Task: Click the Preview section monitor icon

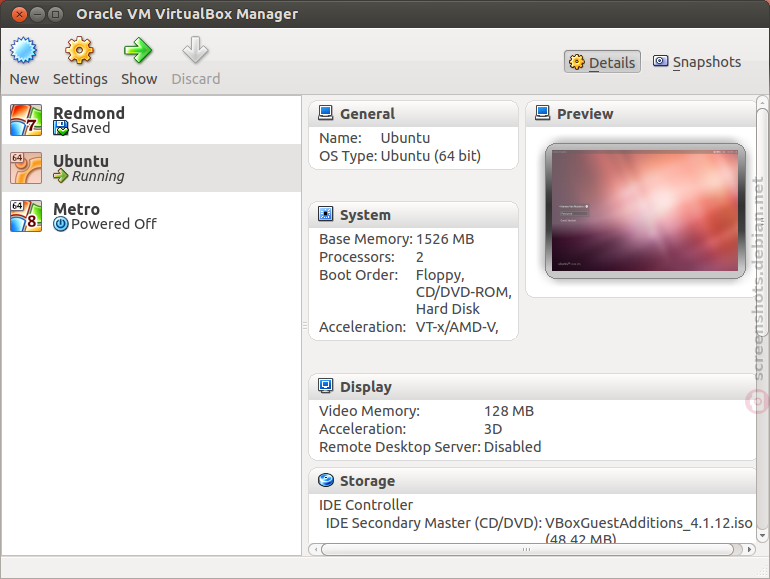Action: (x=543, y=113)
